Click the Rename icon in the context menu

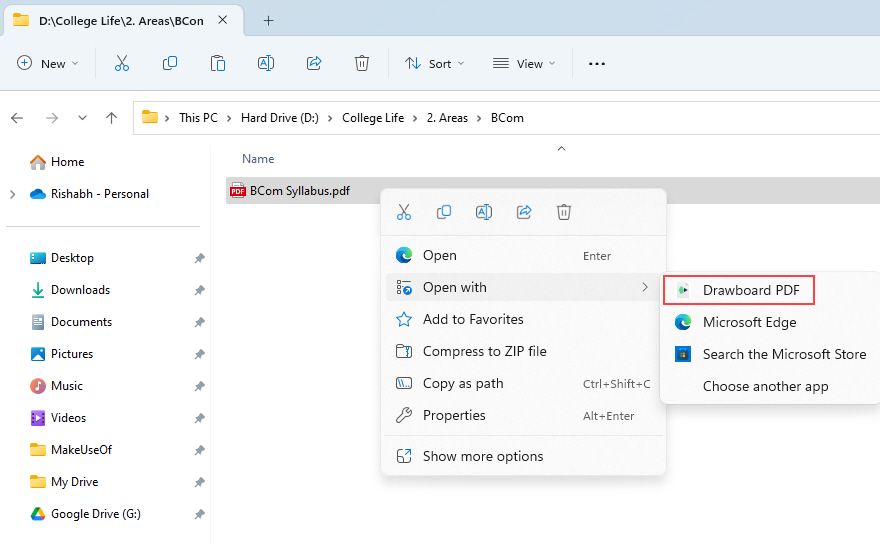click(484, 212)
